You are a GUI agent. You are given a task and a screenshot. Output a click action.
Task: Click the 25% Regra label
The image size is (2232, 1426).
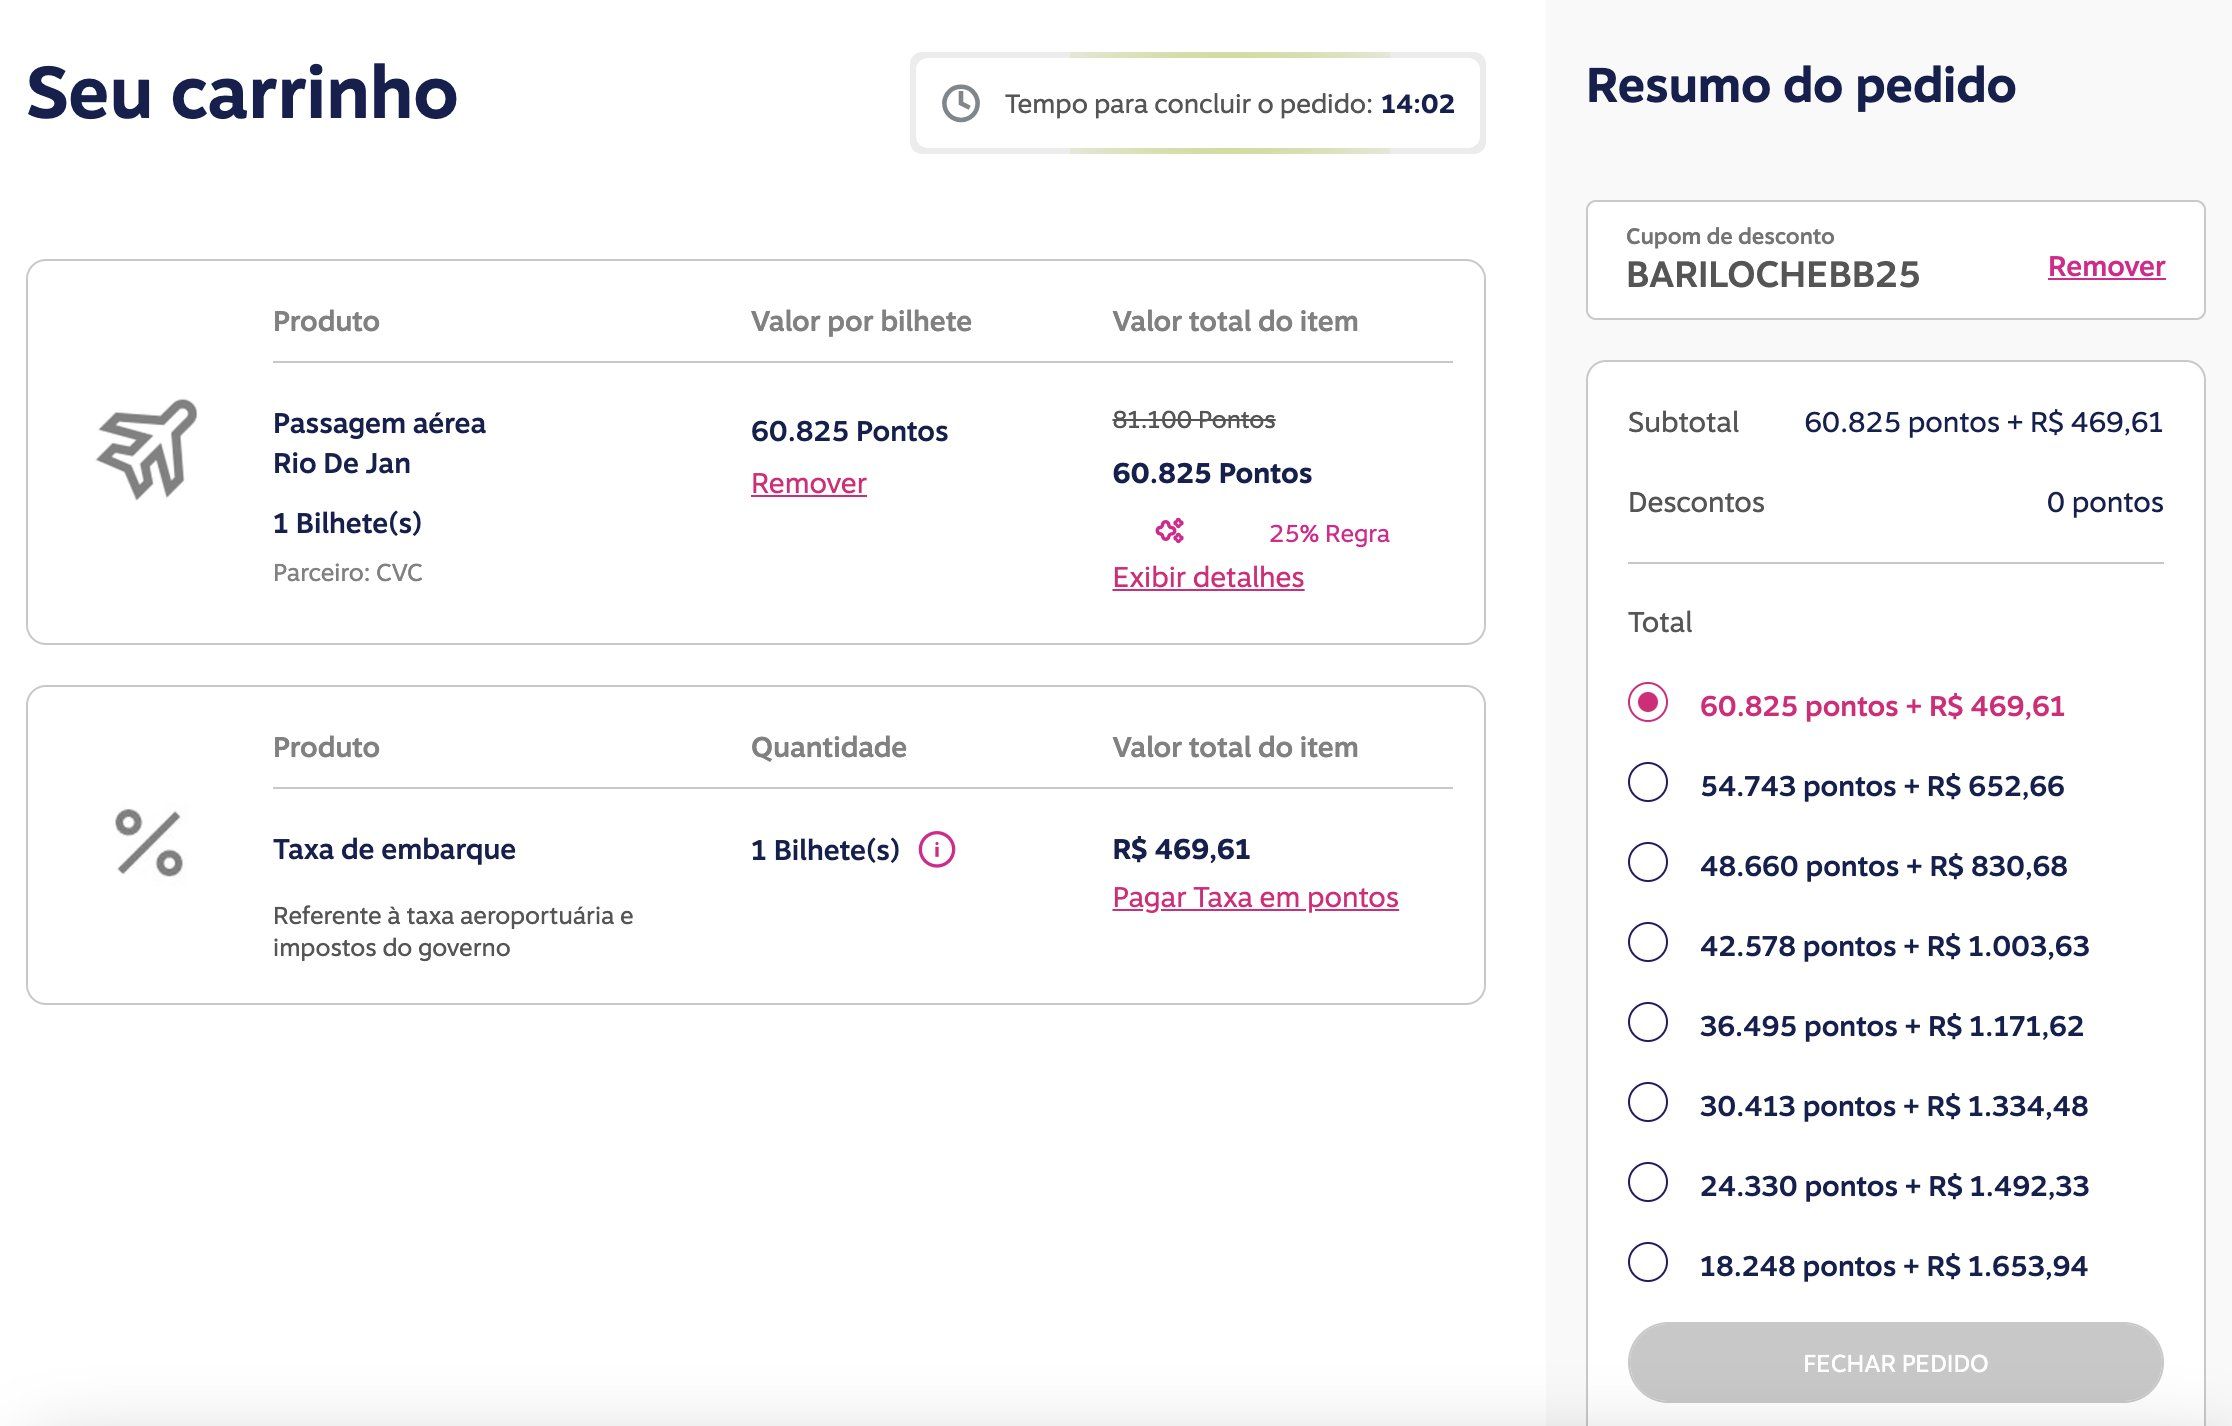(1329, 533)
